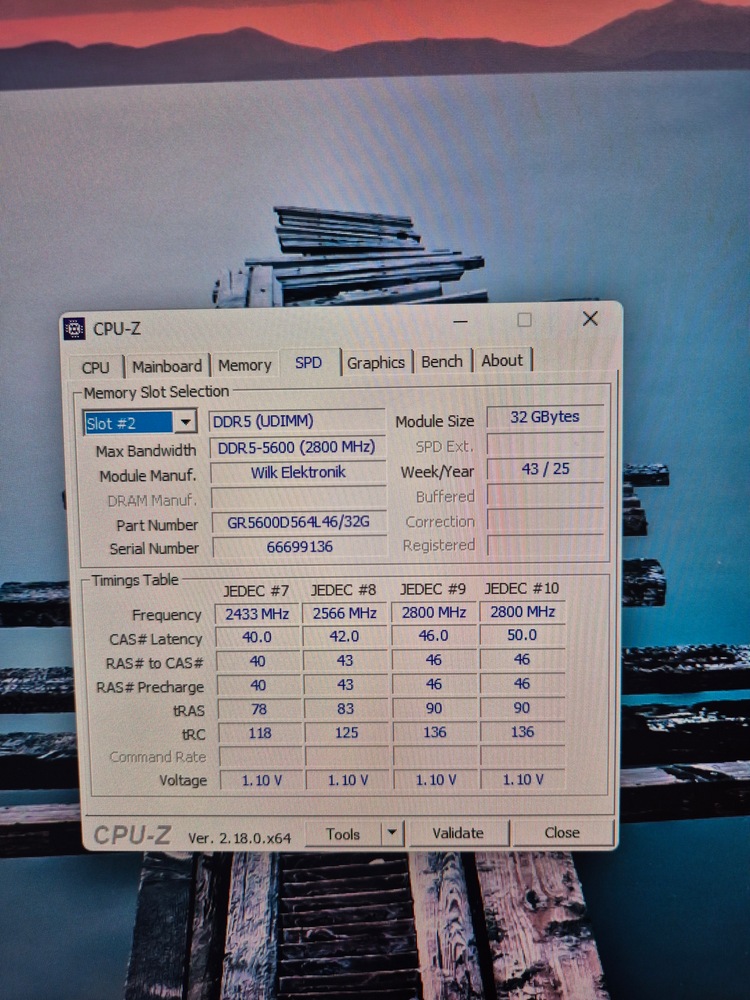Click the Tools button

(x=343, y=833)
